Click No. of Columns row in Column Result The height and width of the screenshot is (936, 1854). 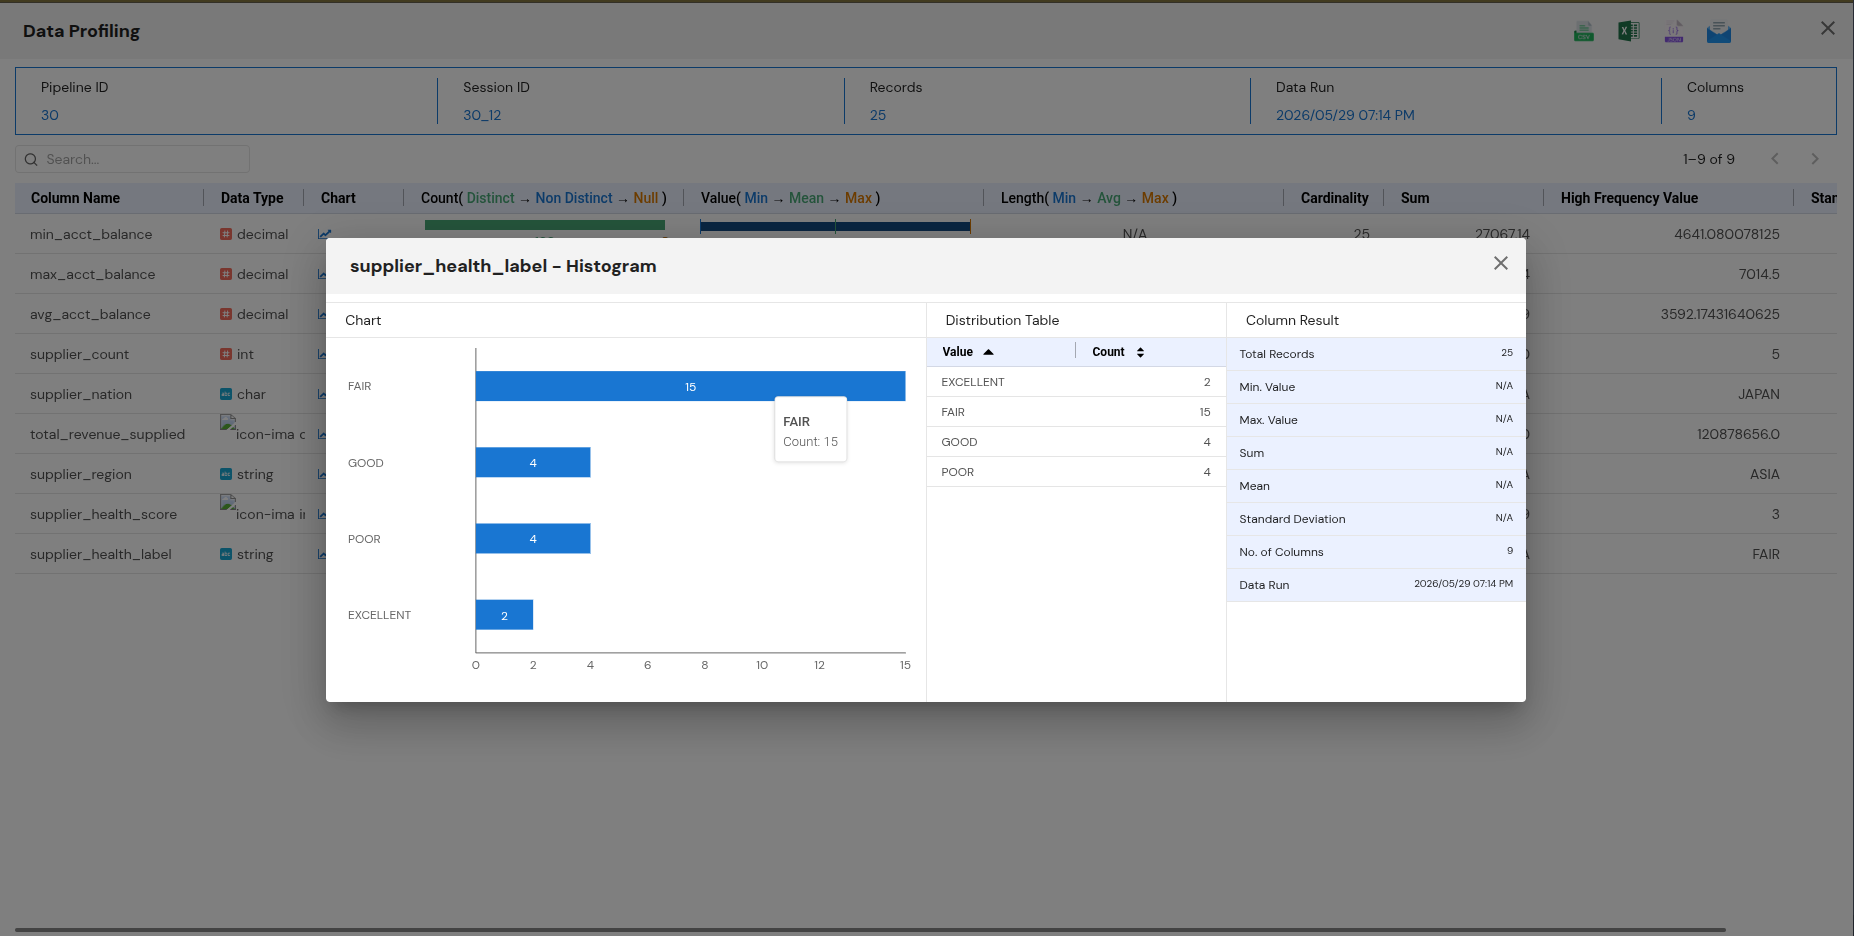pos(1376,552)
